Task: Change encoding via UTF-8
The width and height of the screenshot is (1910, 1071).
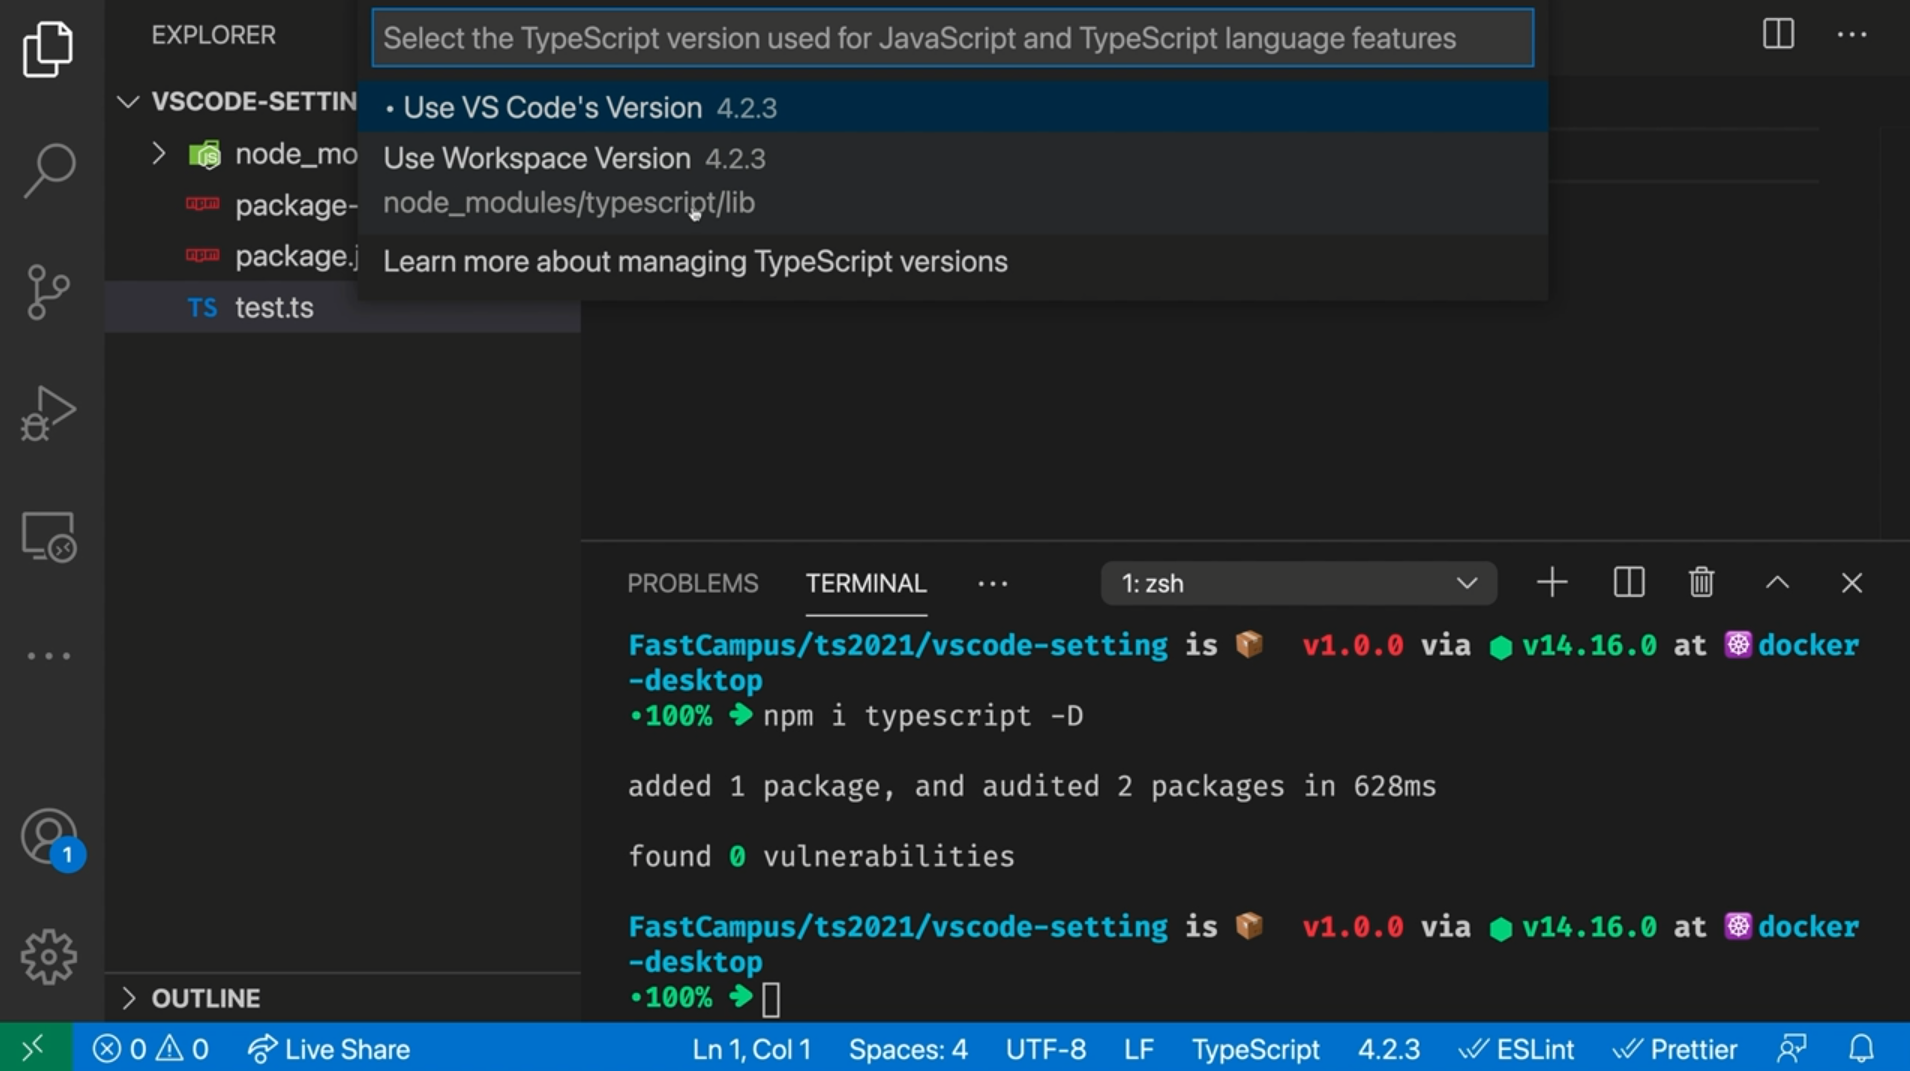Action: tap(1045, 1049)
